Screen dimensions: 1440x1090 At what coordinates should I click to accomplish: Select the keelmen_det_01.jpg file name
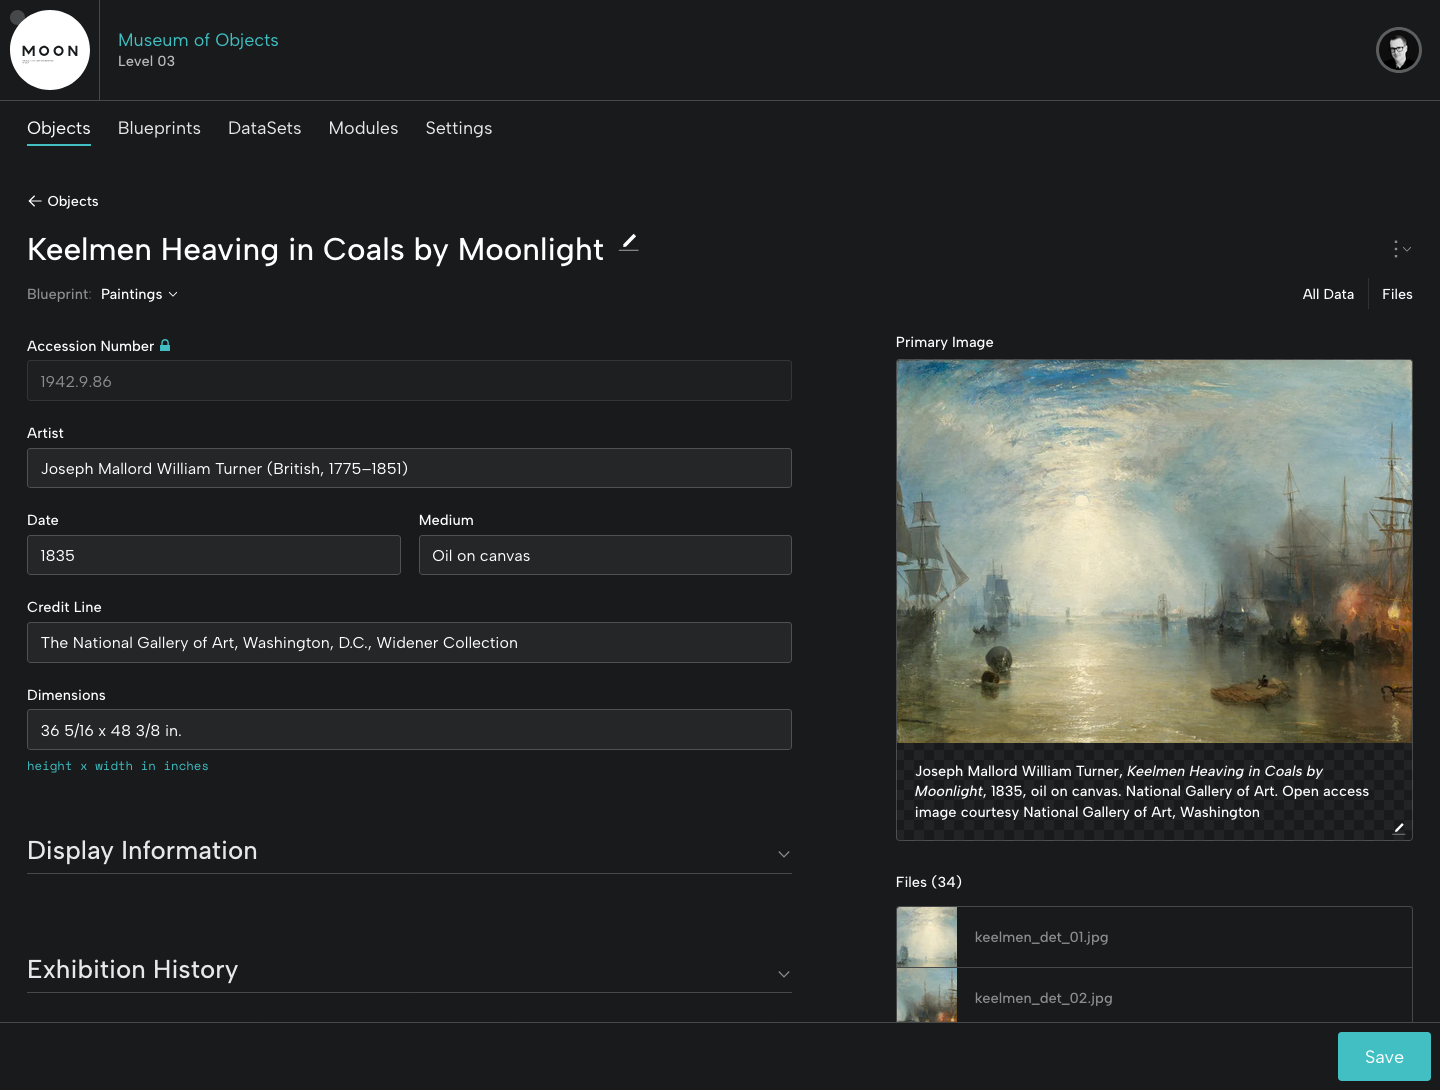click(x=1041, y=937)
